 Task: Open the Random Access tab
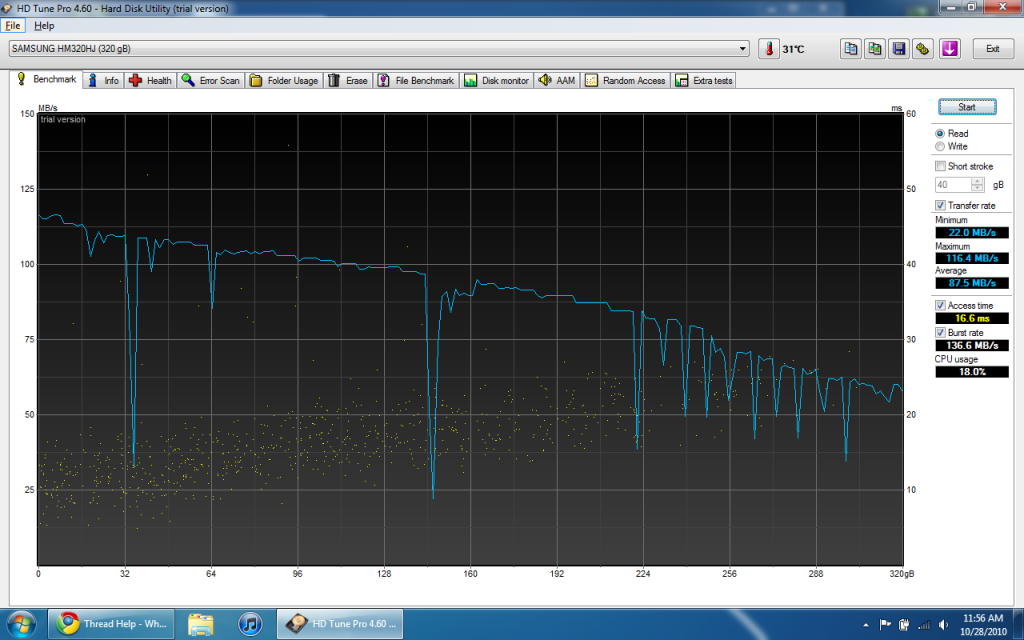click(626, 80)
